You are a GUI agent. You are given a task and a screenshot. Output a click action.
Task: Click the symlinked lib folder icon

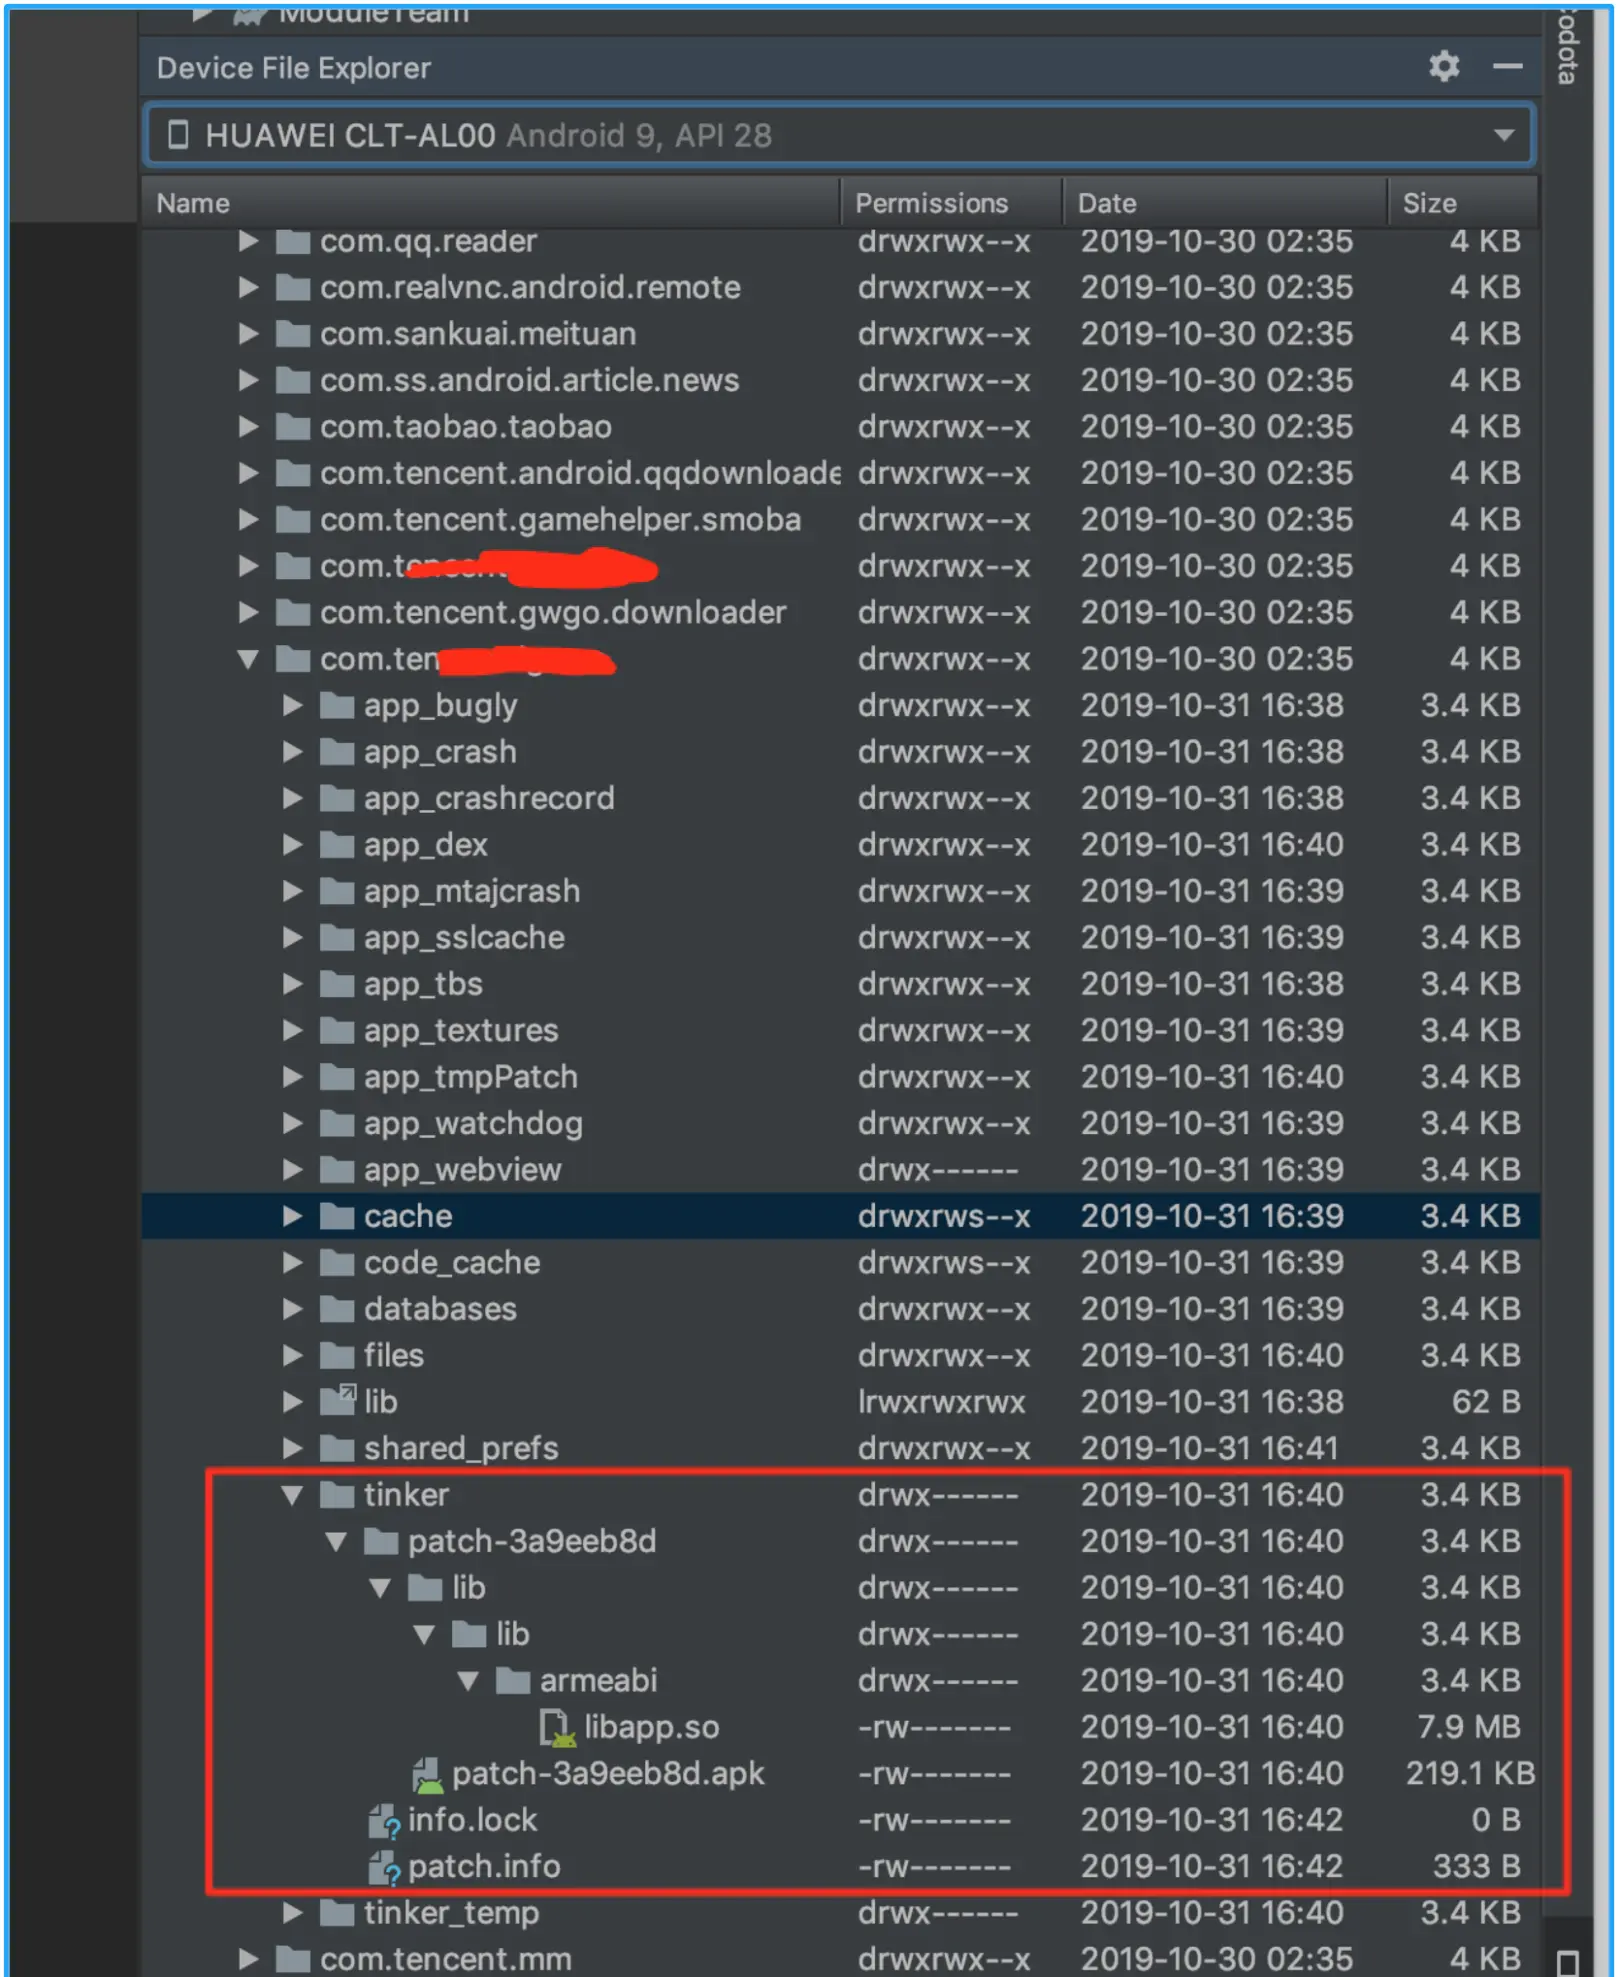[x=337, y=1401]
